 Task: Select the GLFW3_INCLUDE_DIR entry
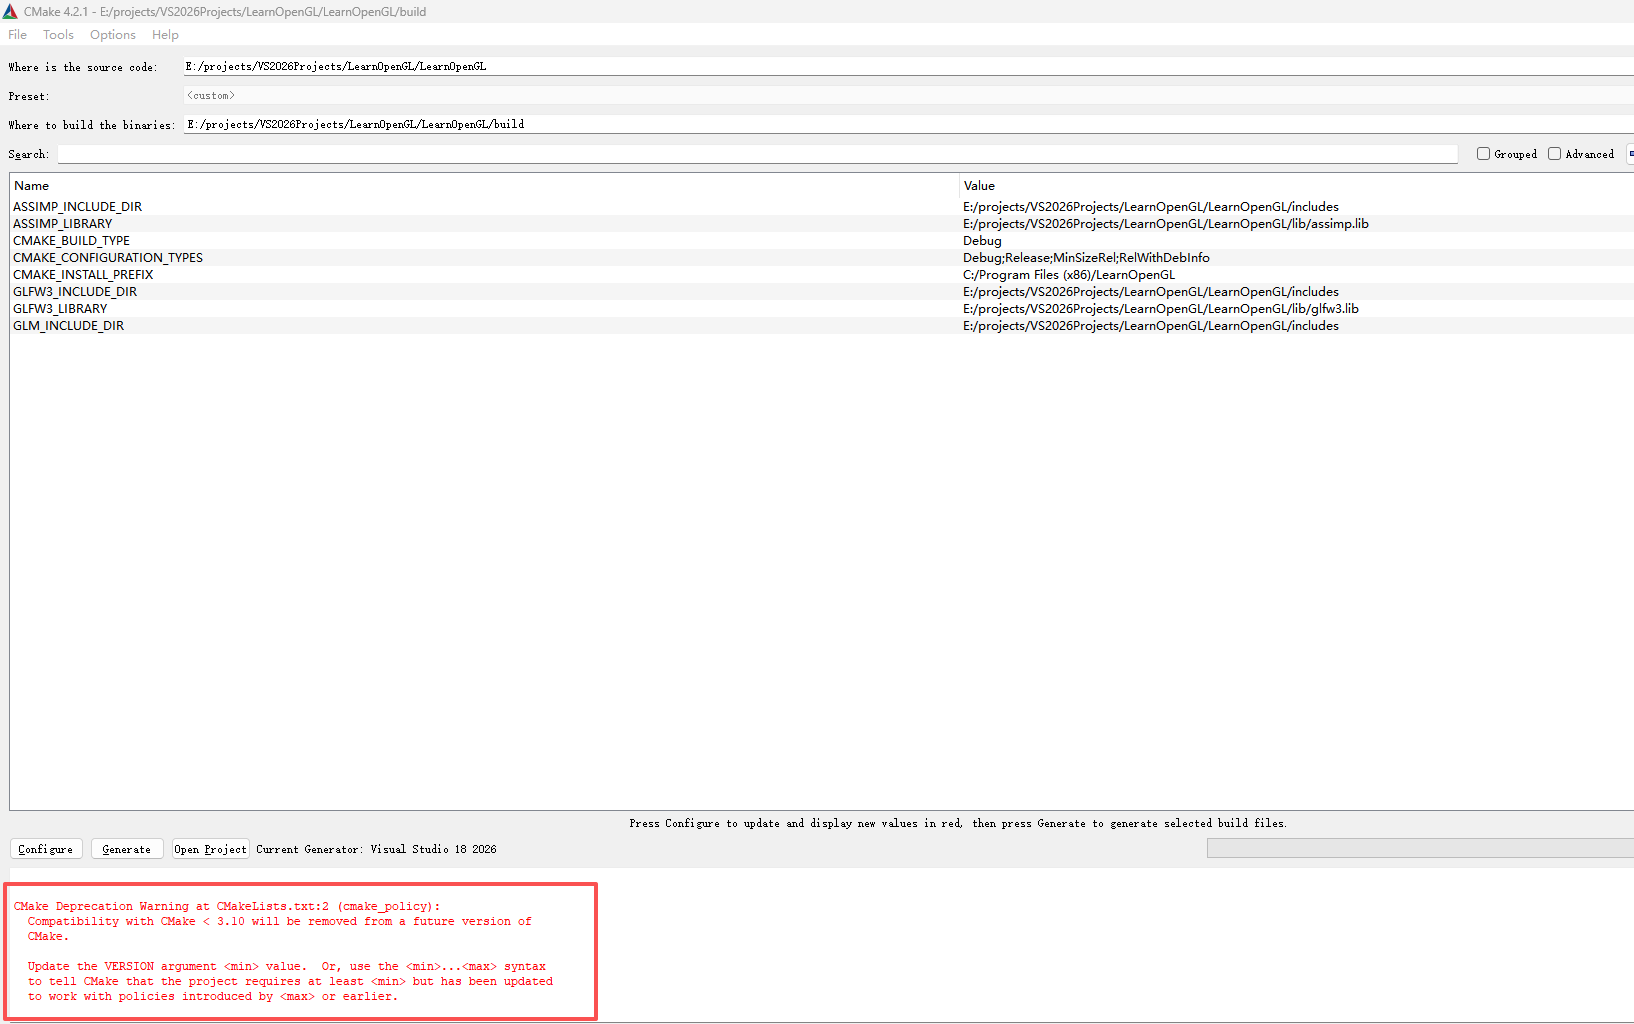pos(75,292)
